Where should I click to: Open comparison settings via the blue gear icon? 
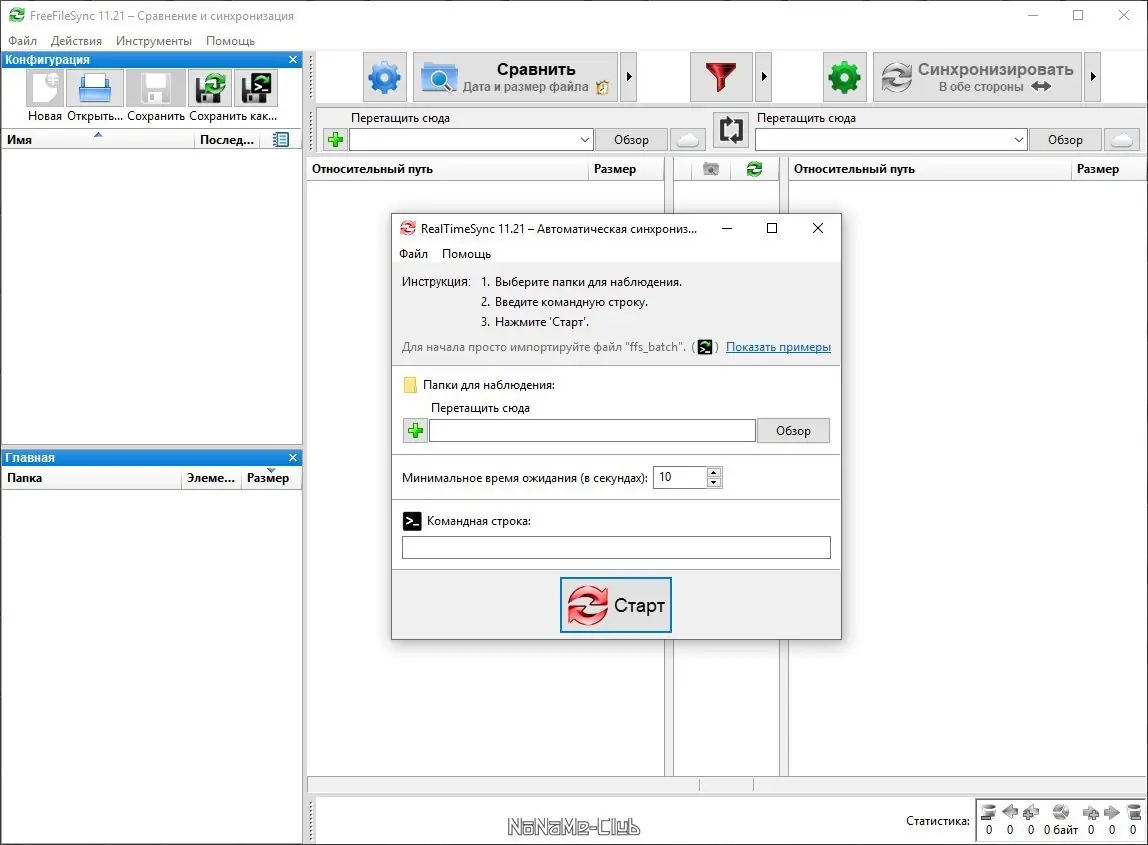pyautogui.click(x=384, y=76)
